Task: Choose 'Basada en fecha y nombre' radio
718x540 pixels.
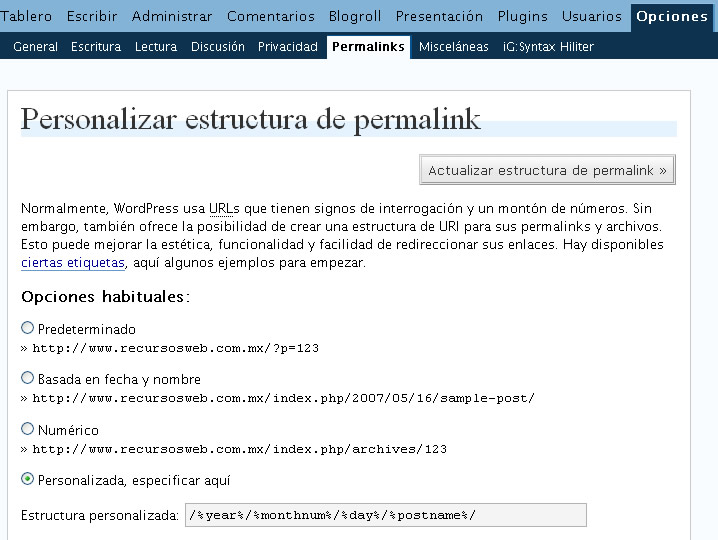Action: click(27, 377)
